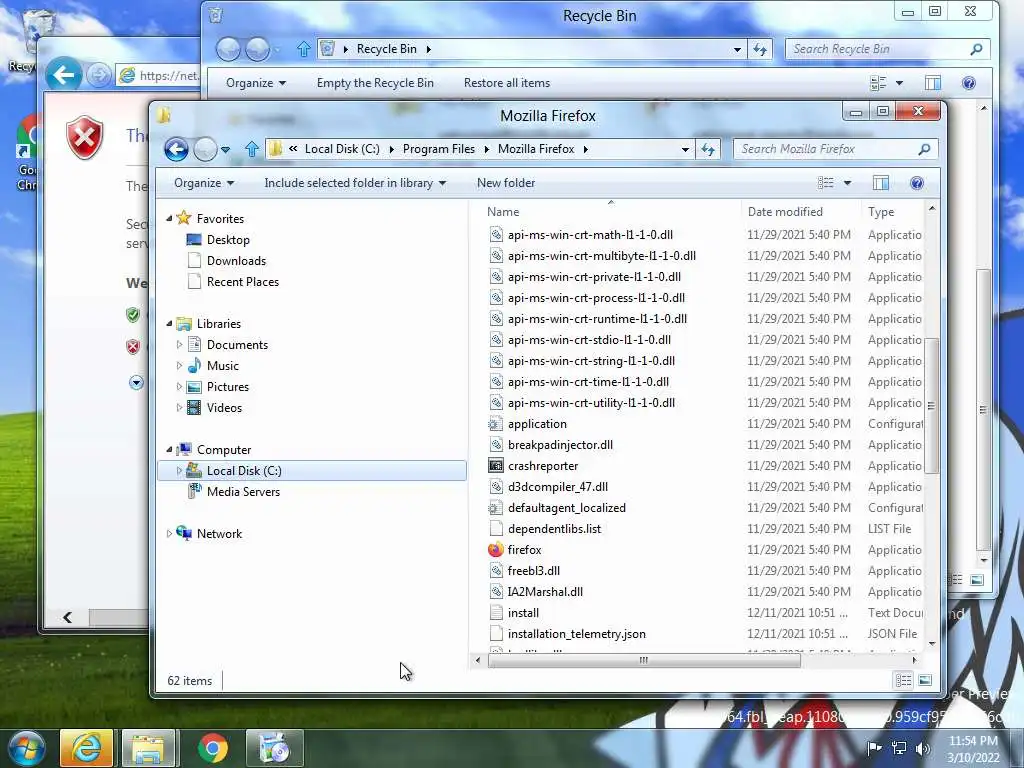Click Local Disk (C:) in address breadcrumb
Screen dimensions: 1024x768
(342, 149)
